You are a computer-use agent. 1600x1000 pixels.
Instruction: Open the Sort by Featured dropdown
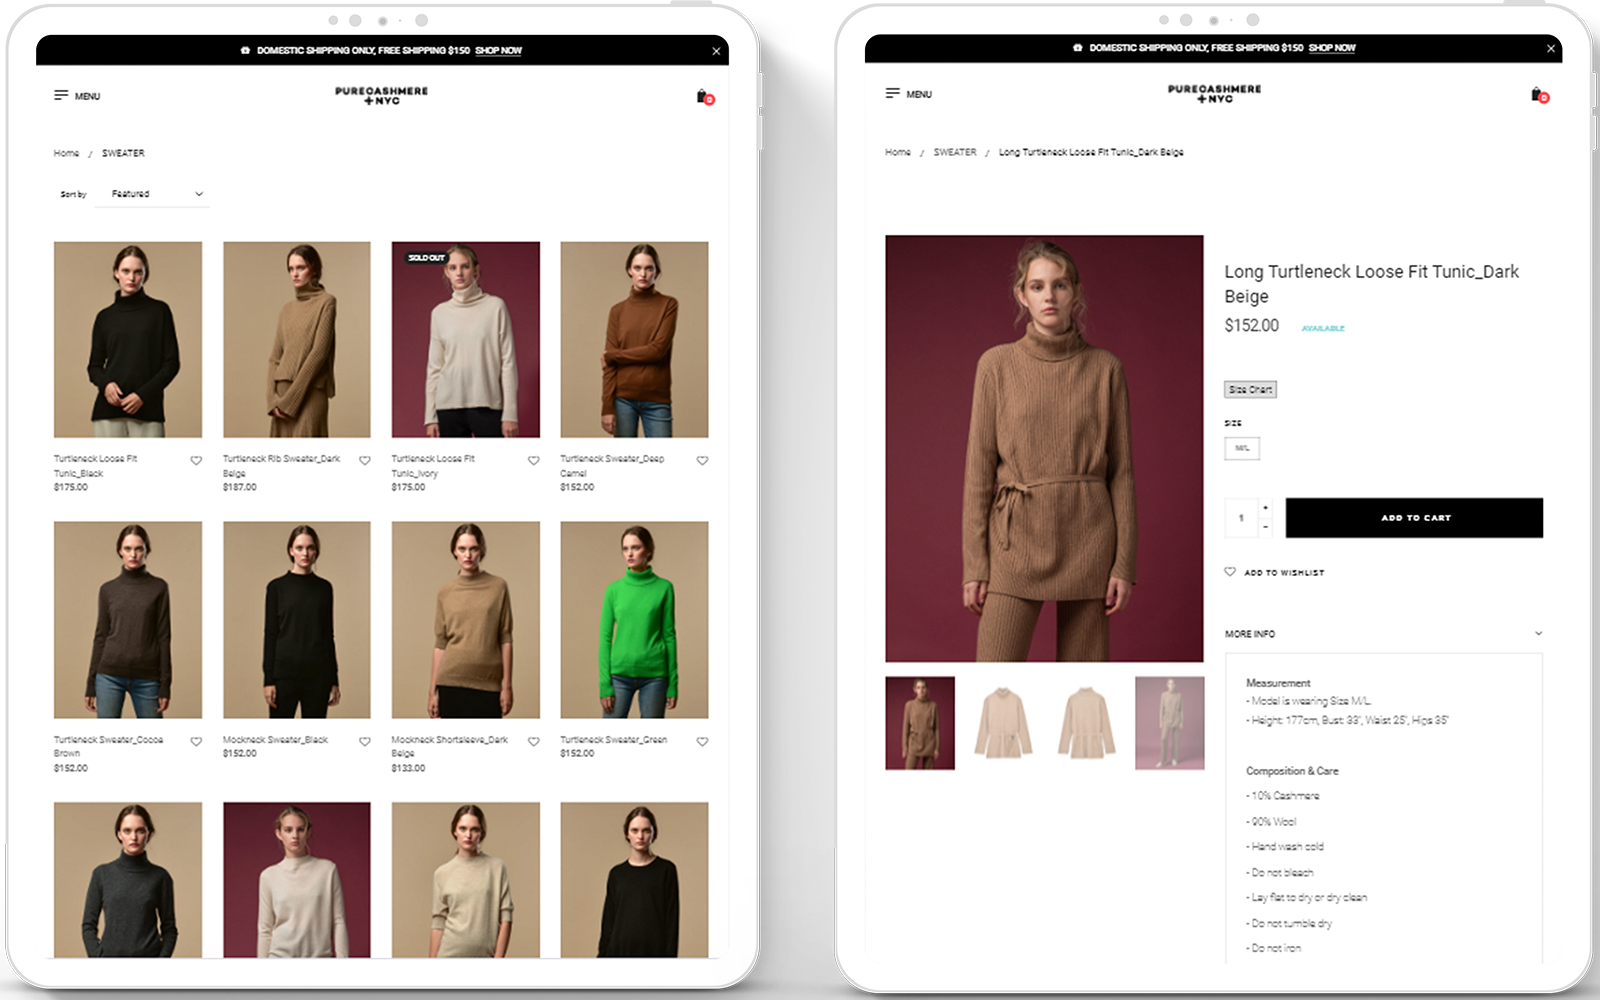(153, 194)
